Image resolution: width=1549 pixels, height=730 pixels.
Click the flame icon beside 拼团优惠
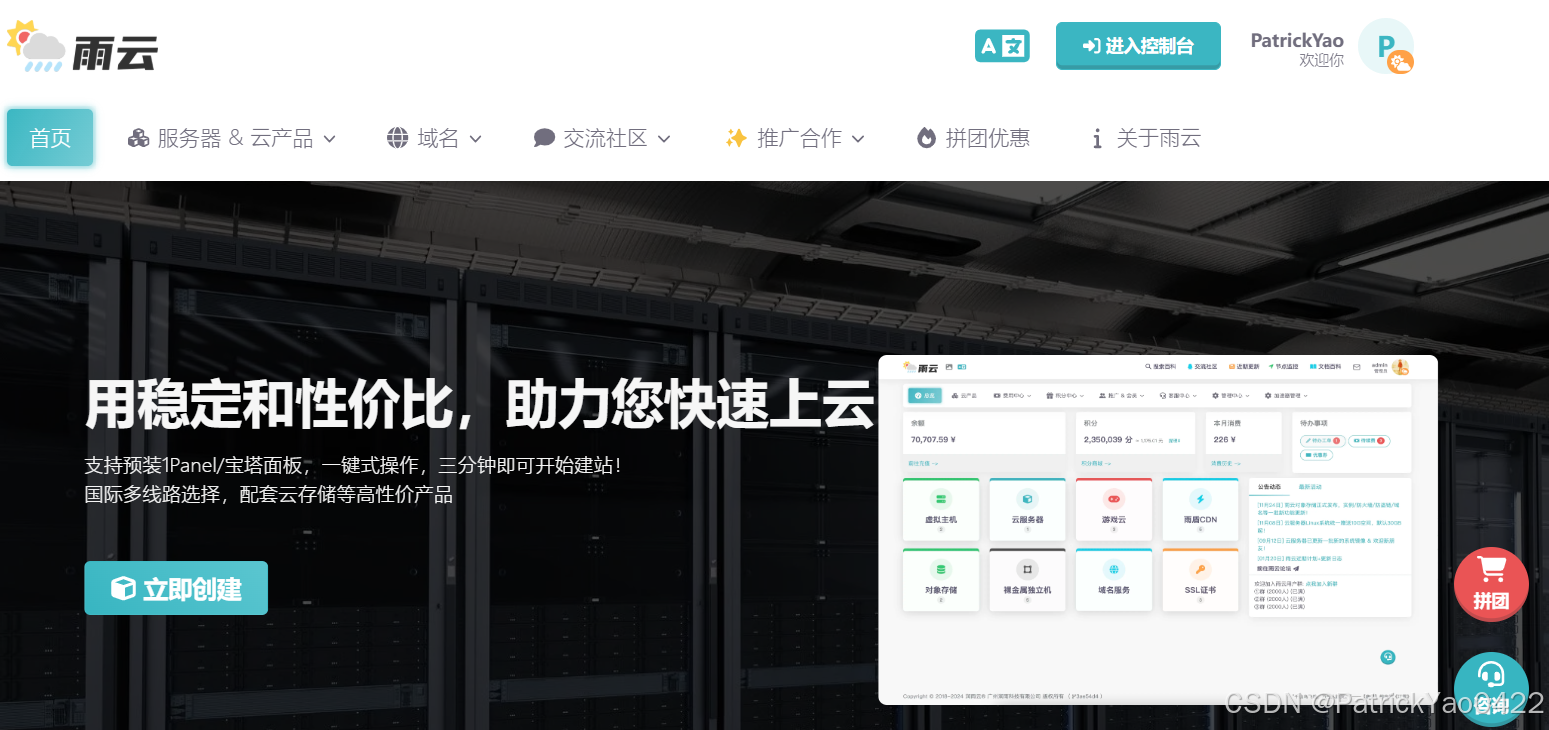(x=926, y=138)
